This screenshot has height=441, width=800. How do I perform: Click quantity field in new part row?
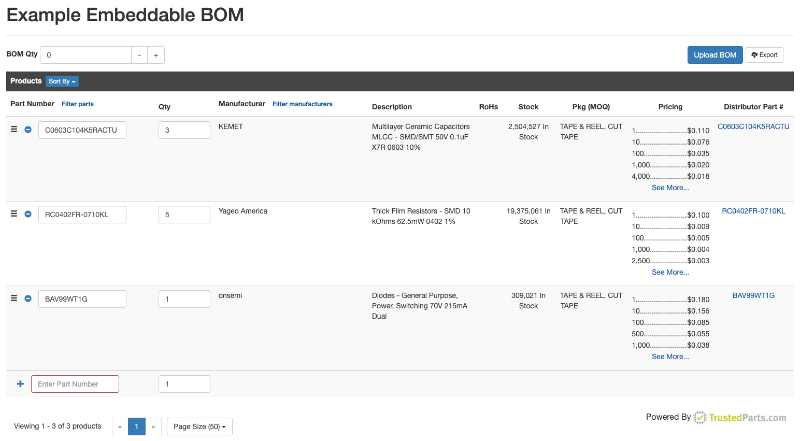pyautogui.click(x=184, y=384)
